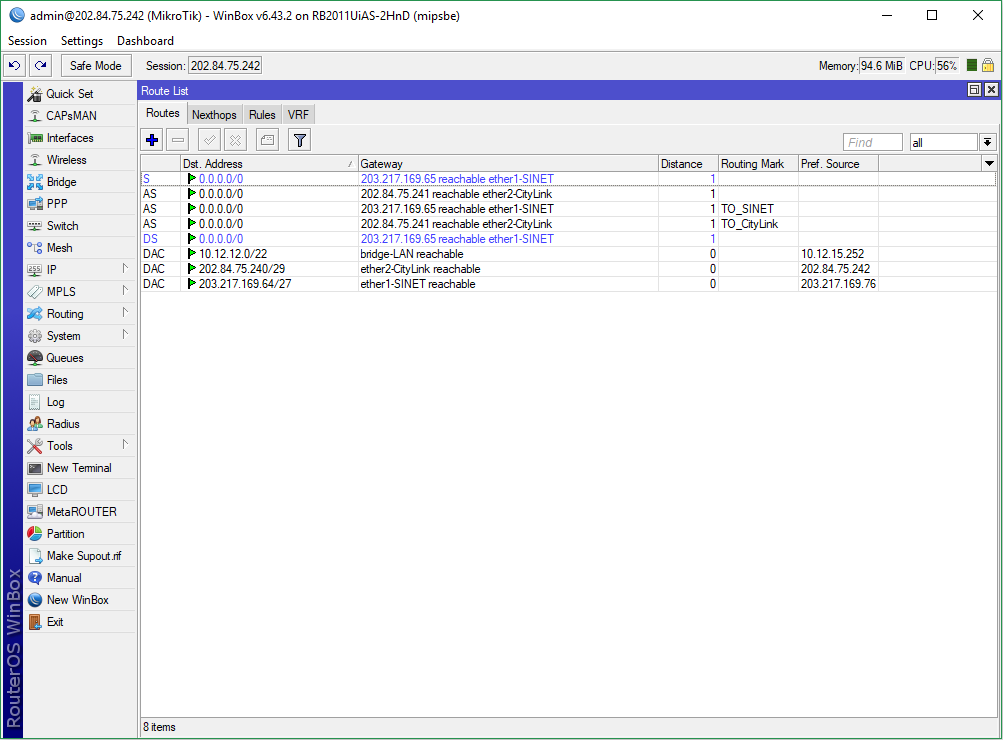Click Exit in sidebar

[80, 622]
